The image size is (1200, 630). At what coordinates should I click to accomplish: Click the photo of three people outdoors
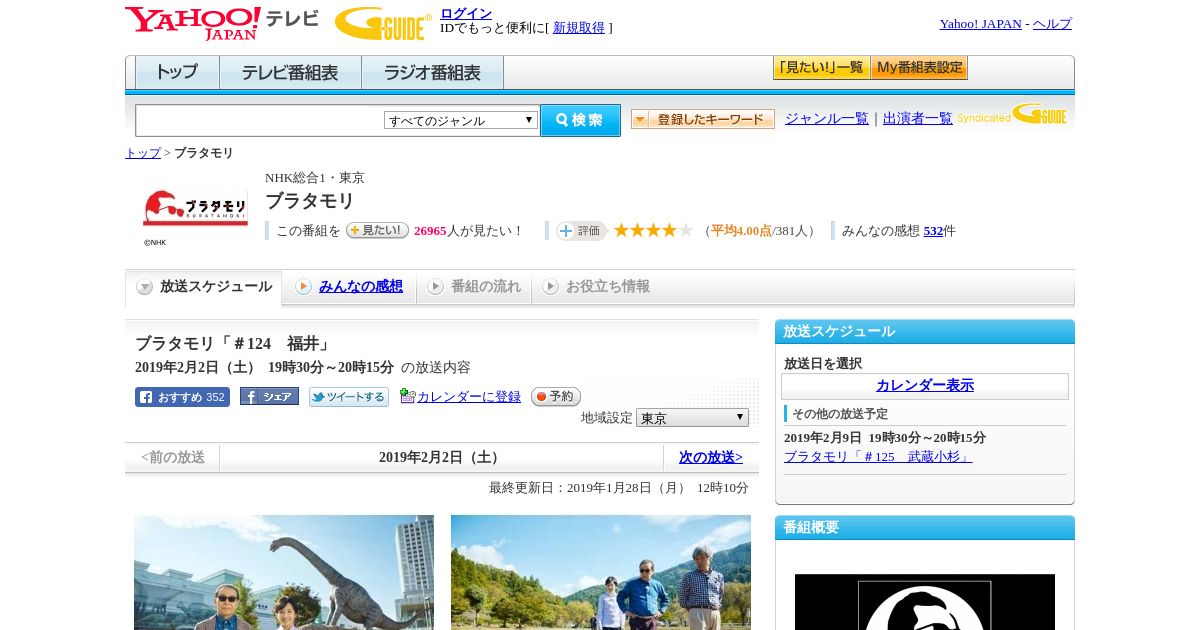tap(601, 572)
